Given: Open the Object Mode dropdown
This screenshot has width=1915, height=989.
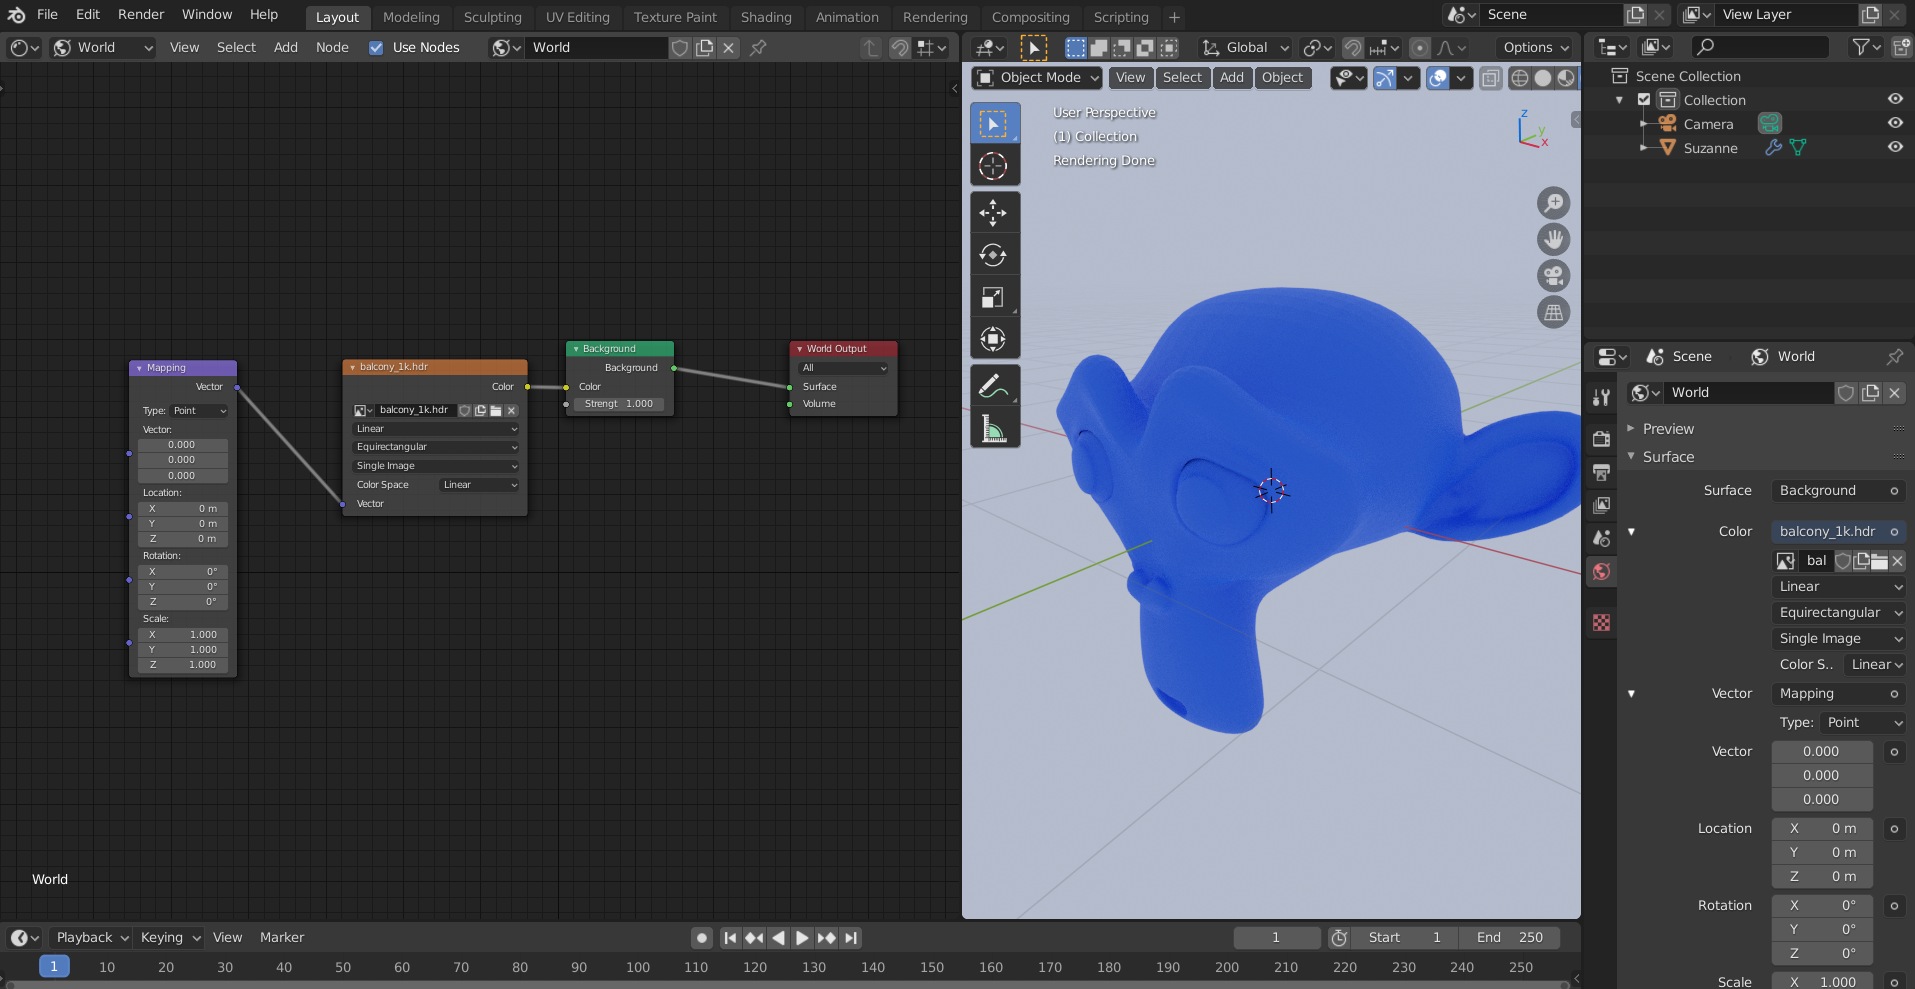Looking at the screenshot, I should pyautogui.click(x=1037, y=78).
